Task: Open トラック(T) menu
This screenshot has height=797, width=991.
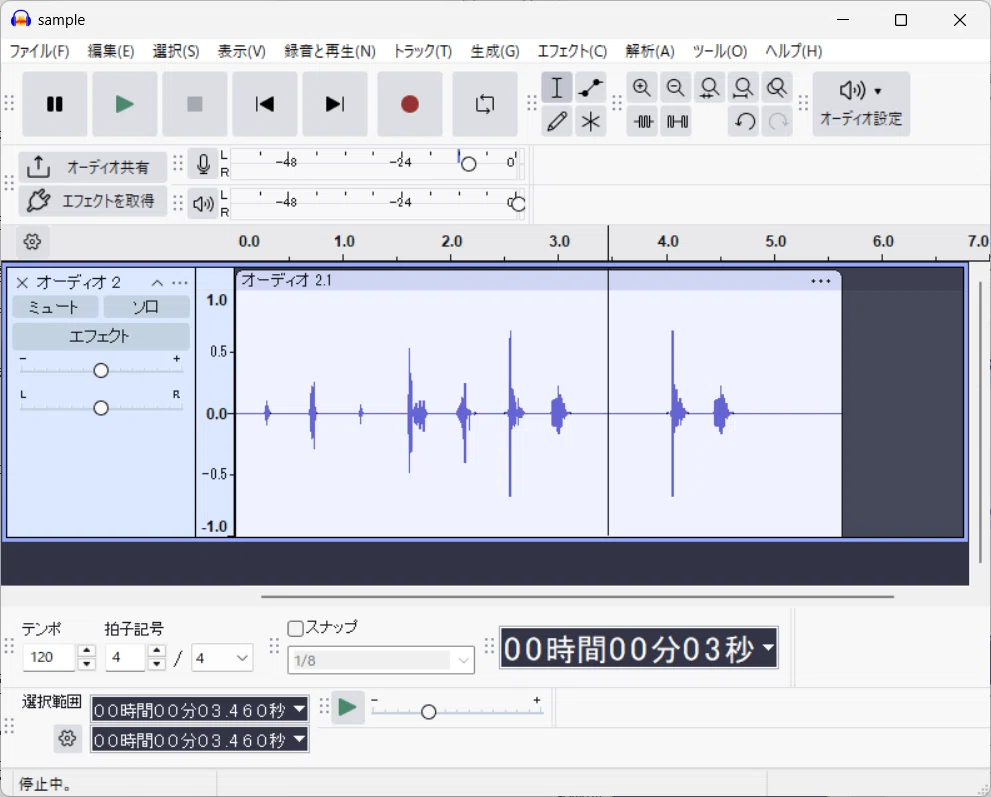Action: (x=422, y=51)
